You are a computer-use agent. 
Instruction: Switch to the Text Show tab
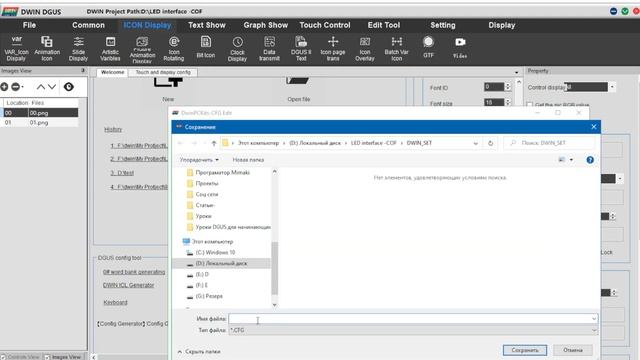pos(207,25)
